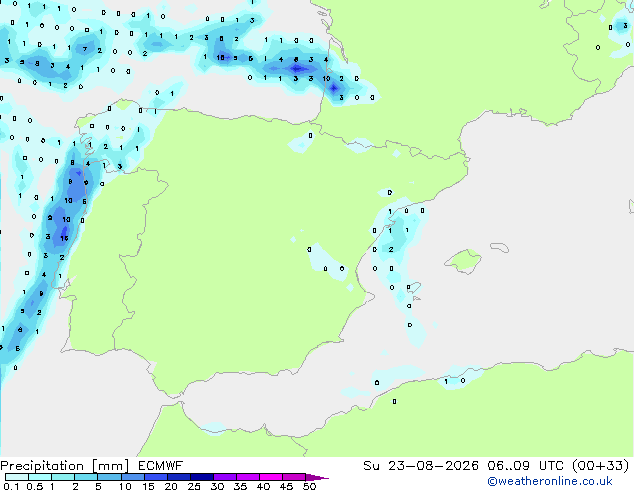Click the Mallorca island on the map

click(463, 261)
